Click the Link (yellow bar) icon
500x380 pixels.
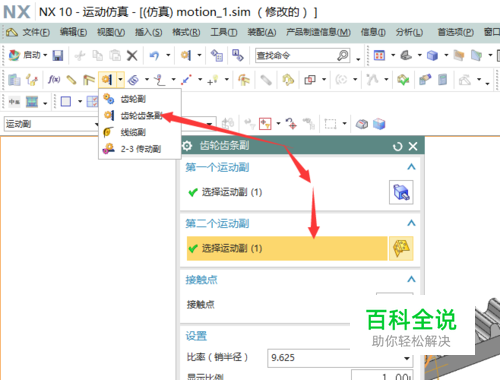(x=71, y=80)
